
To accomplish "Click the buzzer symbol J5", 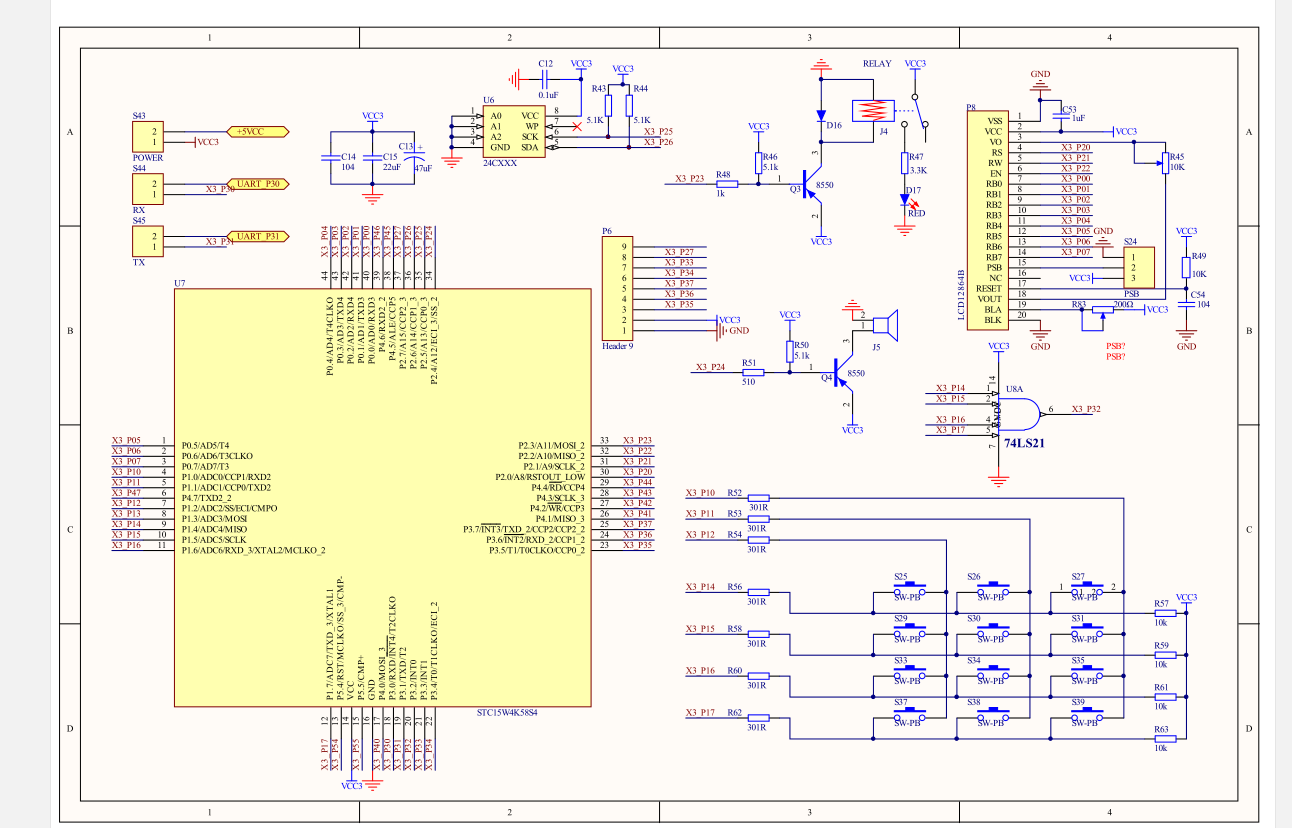I will (x=885, y=326).
